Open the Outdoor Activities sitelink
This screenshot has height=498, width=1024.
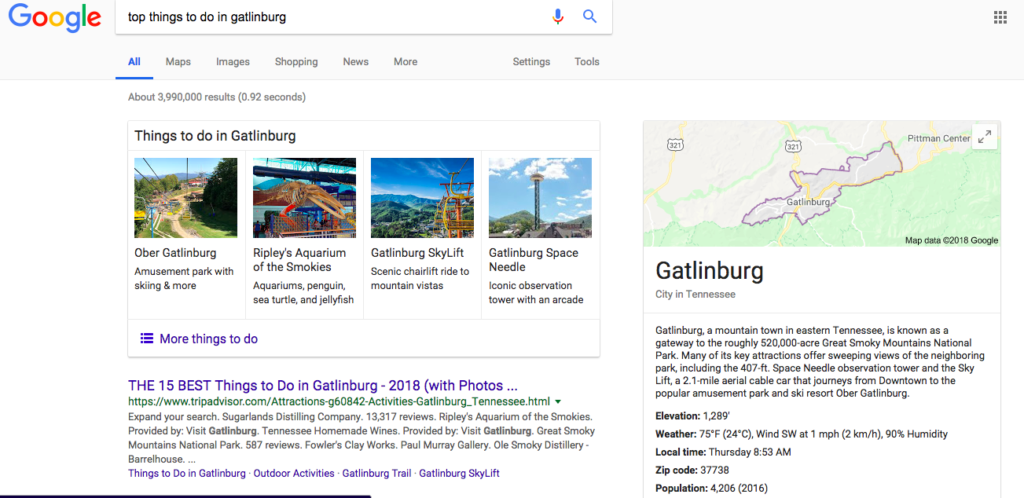pyautogui.click(x=294, y=473)
